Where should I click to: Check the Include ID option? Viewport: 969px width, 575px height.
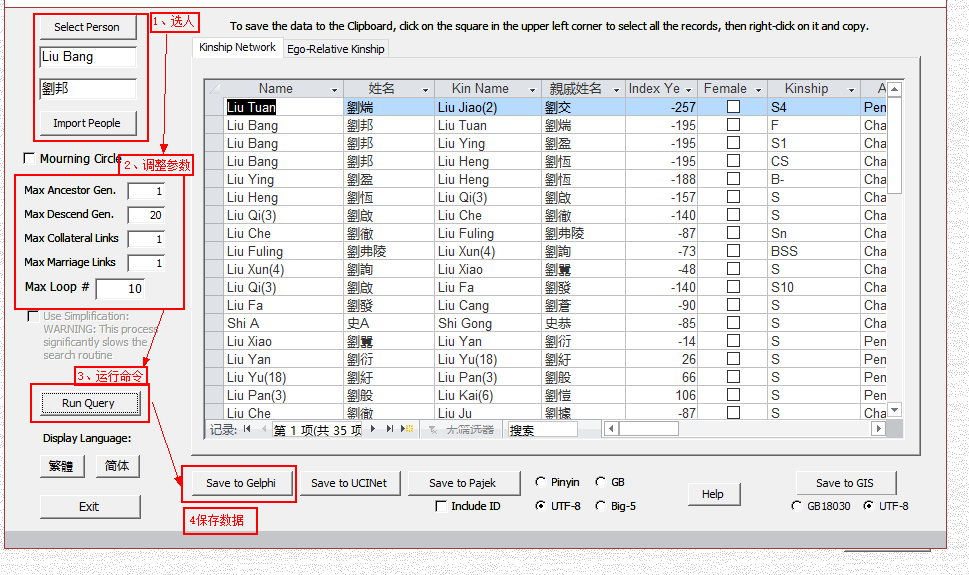[441, 506]
